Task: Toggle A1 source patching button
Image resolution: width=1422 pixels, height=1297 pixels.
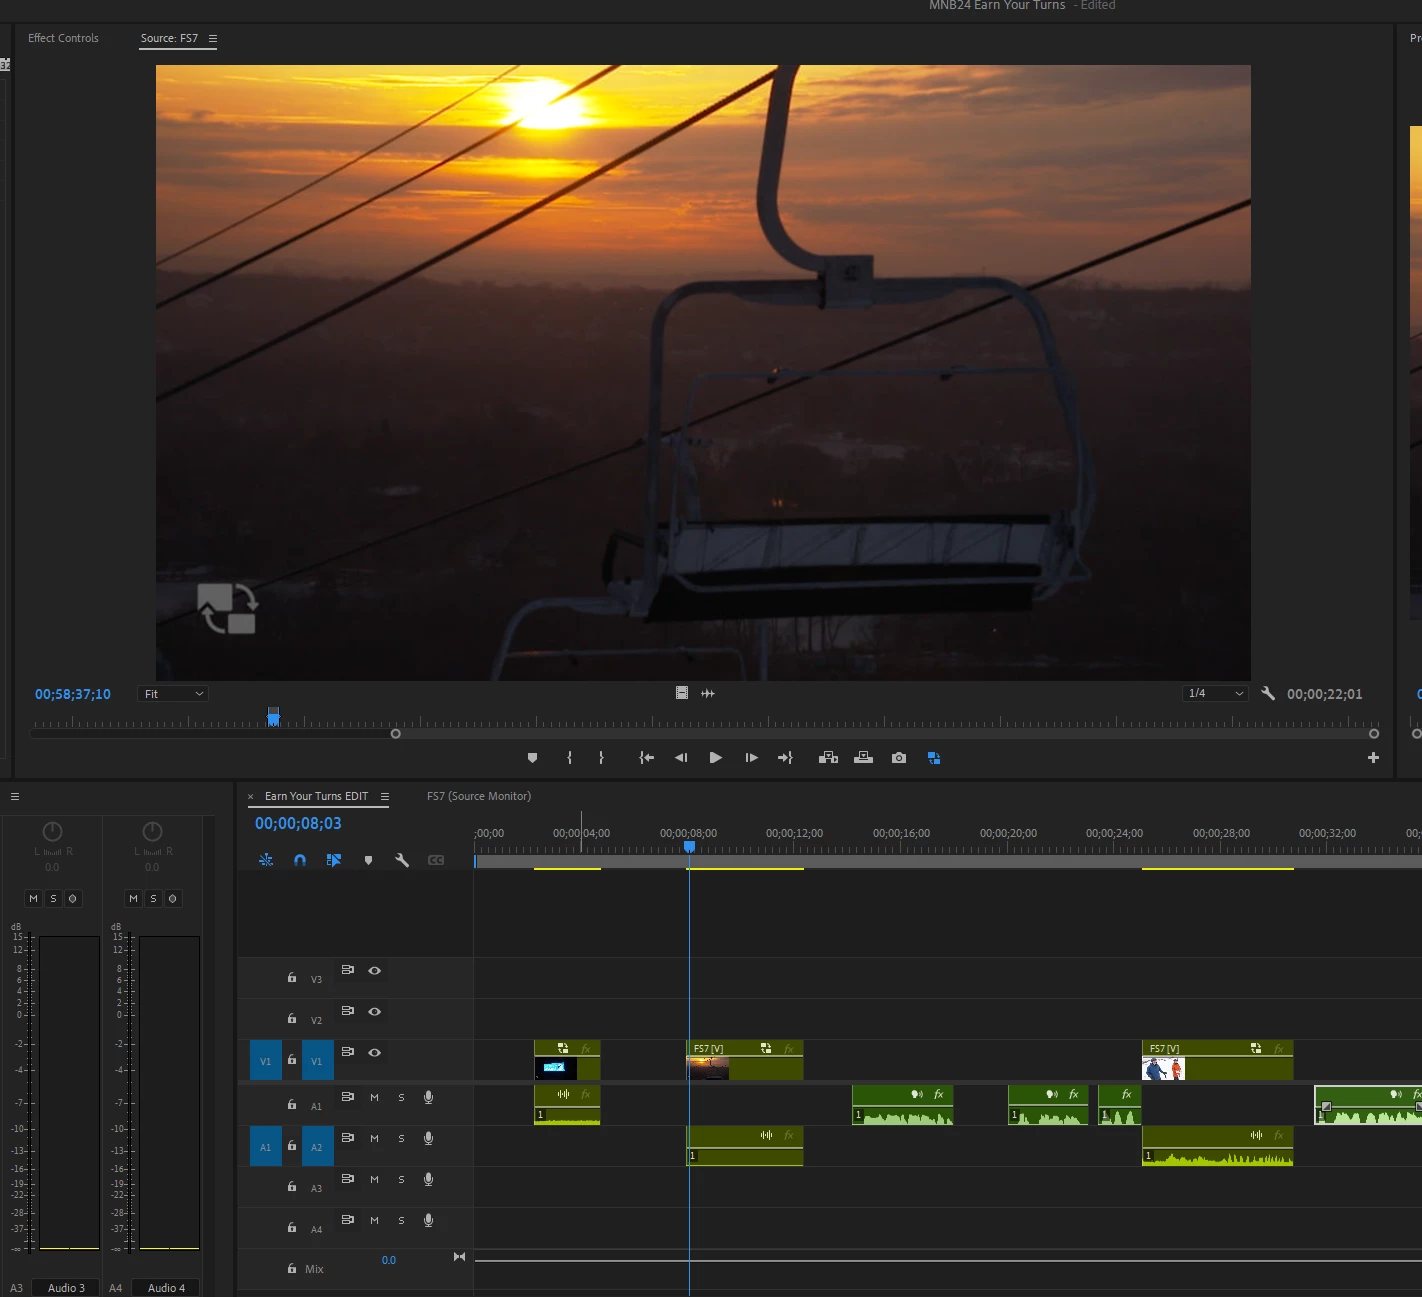Action: click(265, 1147)
